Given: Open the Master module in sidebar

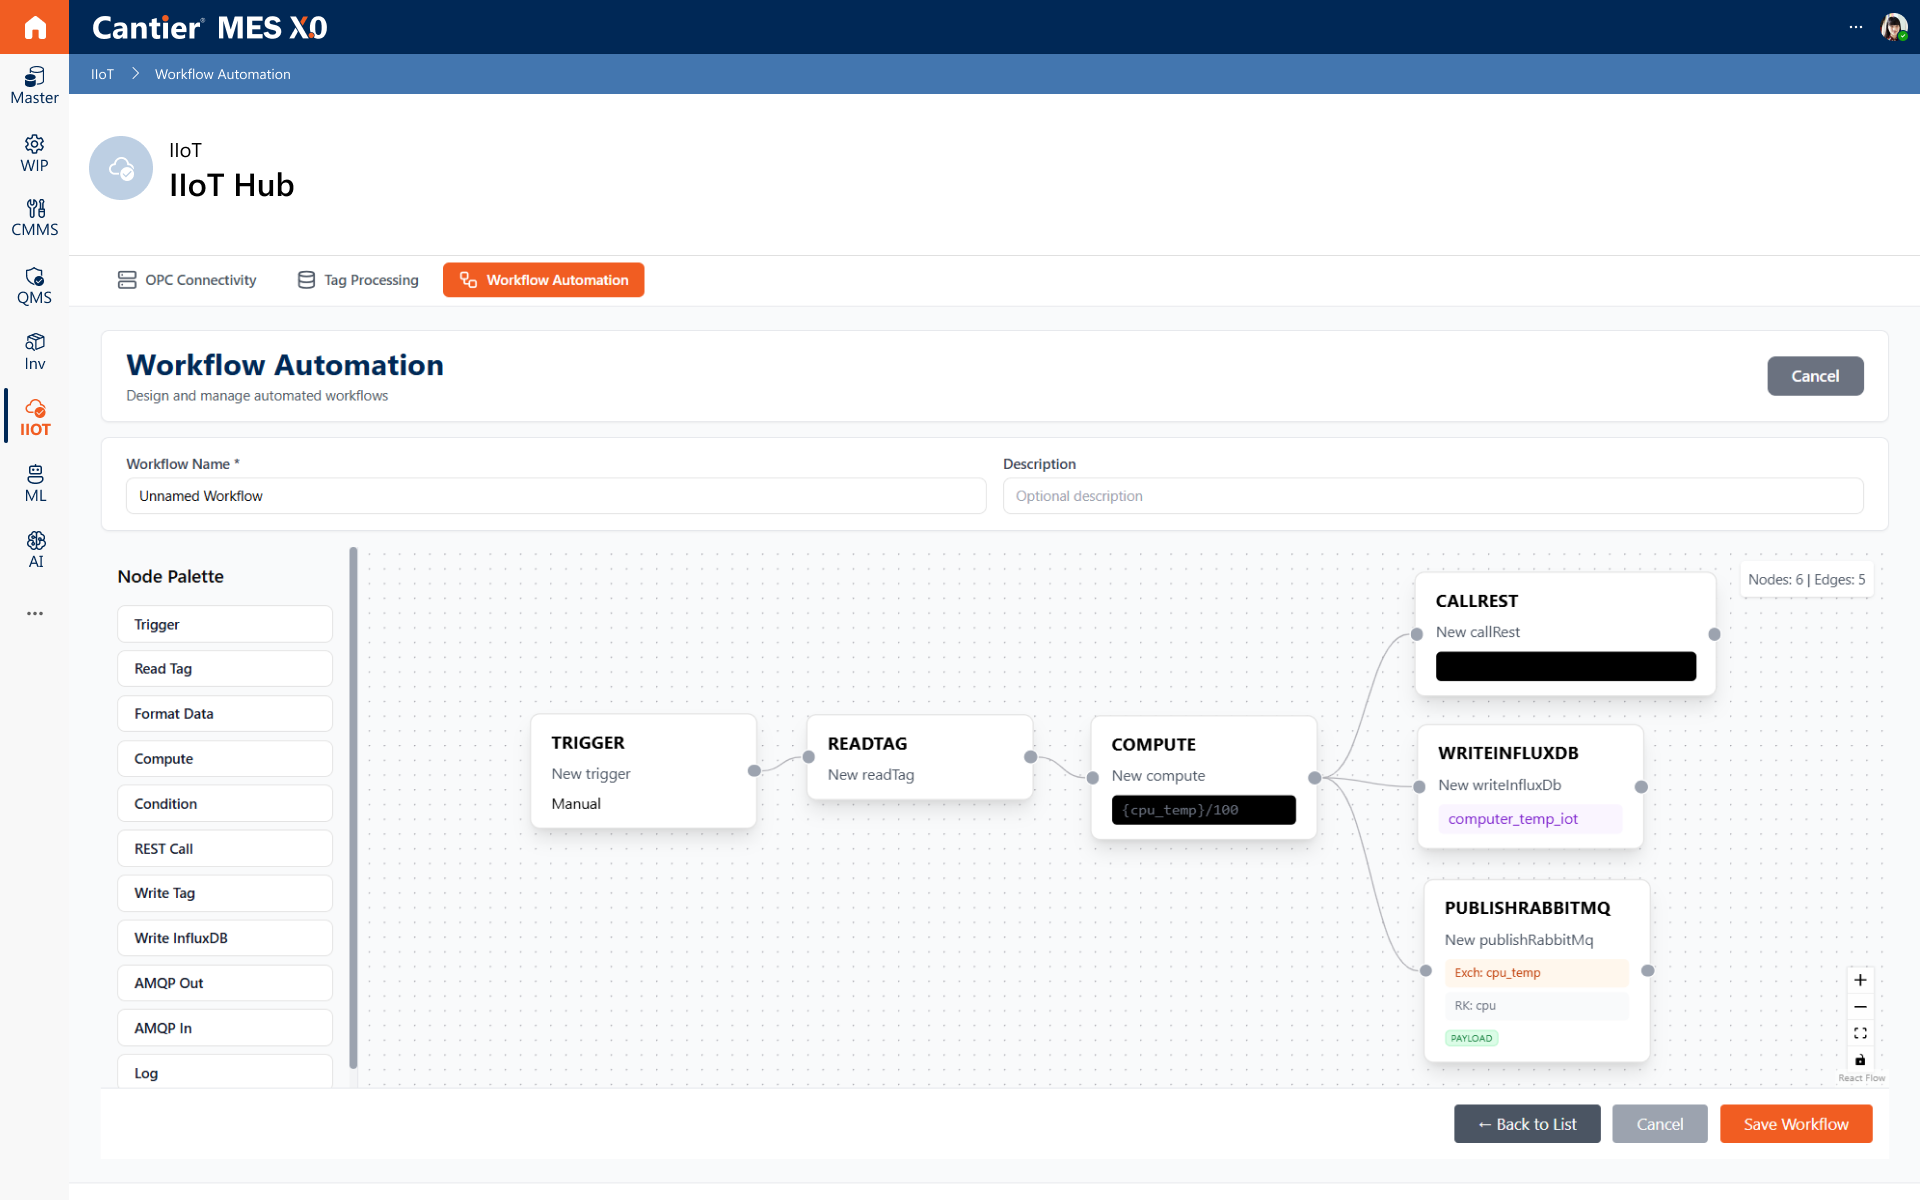Looking at the screenshot, I should tap(34, 86).
